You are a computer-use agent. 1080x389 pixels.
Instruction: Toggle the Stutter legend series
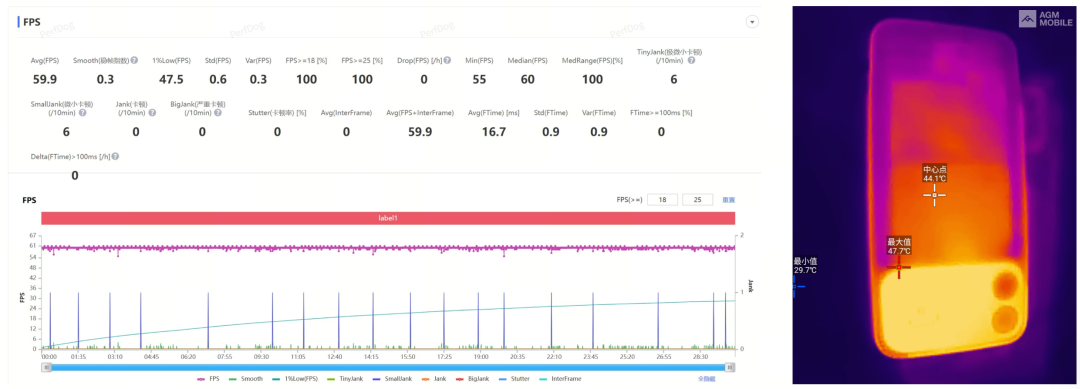514,379
